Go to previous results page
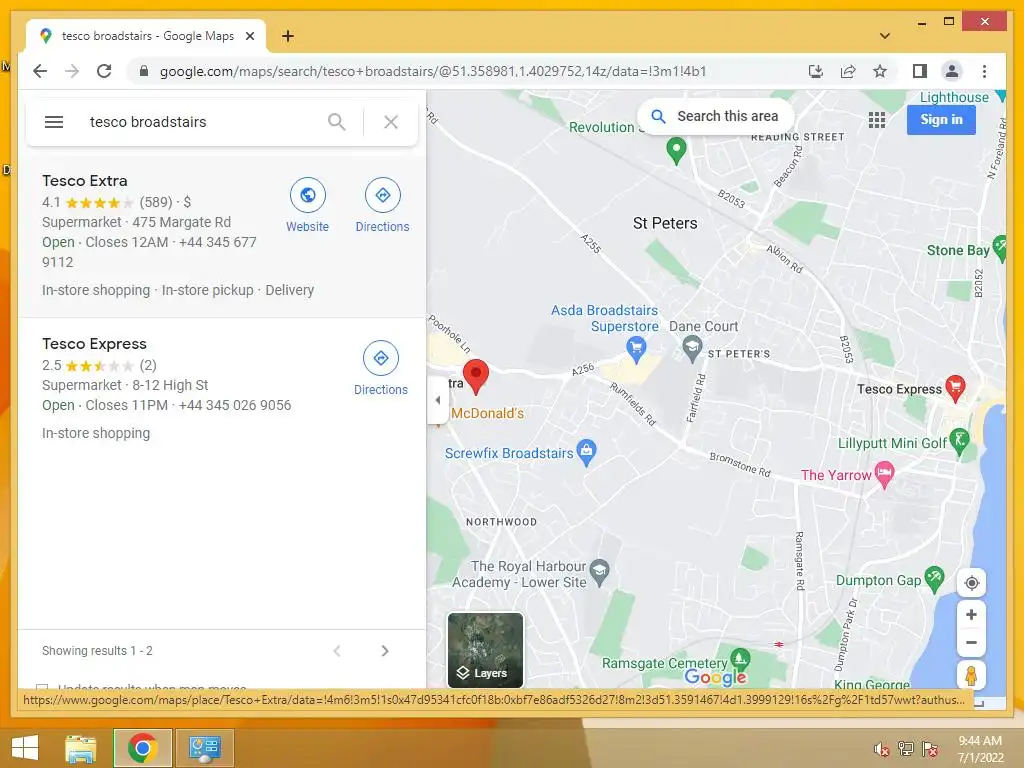Screen dimensions: 1024x768 337,651
